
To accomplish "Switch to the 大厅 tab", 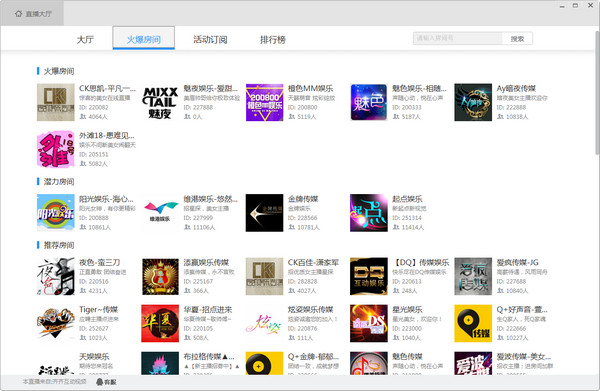I will click(85, 39).
